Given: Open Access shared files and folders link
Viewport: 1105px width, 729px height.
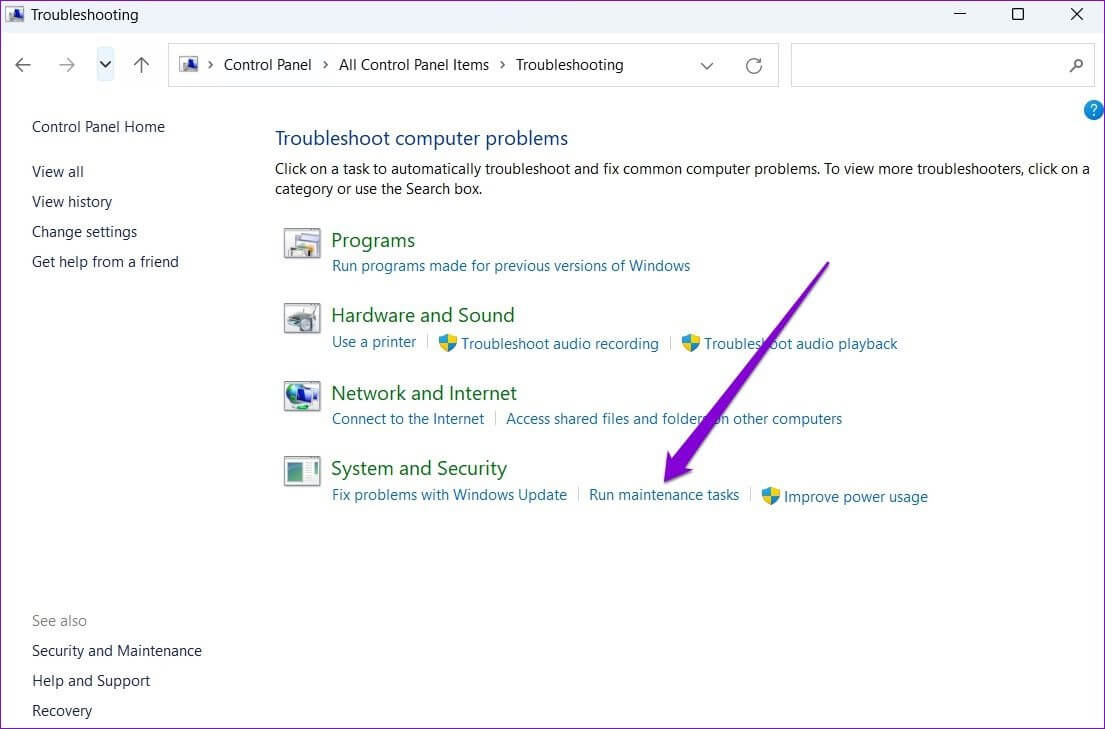Looking at the screenshot, I should tap(674, 419).
